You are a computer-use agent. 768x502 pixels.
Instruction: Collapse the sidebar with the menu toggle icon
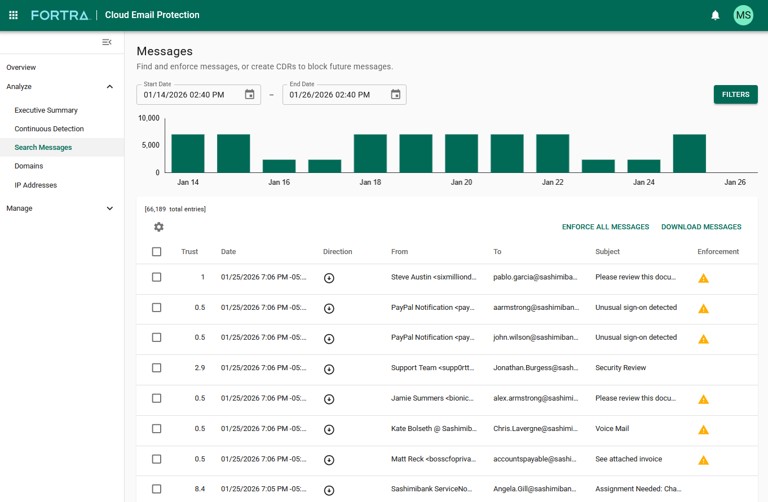(107, 42)
